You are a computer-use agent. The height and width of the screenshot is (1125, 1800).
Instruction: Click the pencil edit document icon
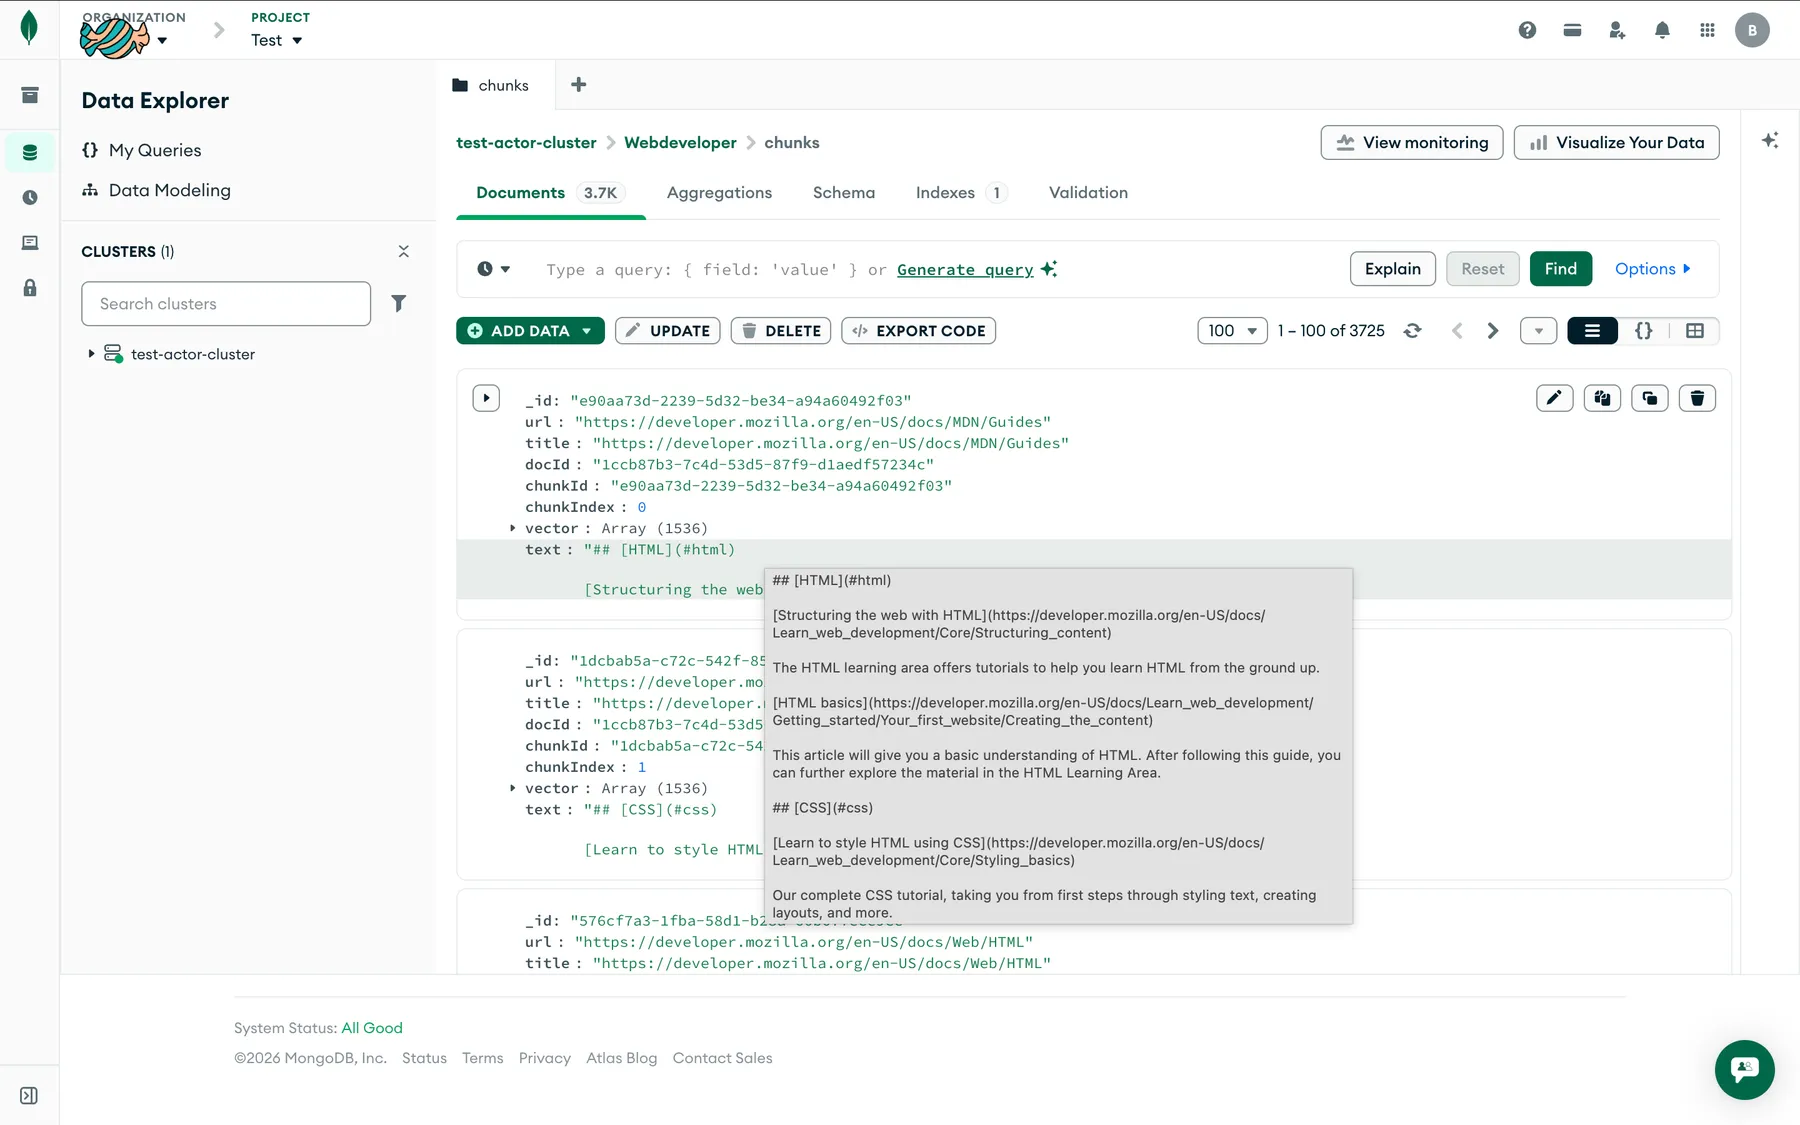(x=1554, y=398)
